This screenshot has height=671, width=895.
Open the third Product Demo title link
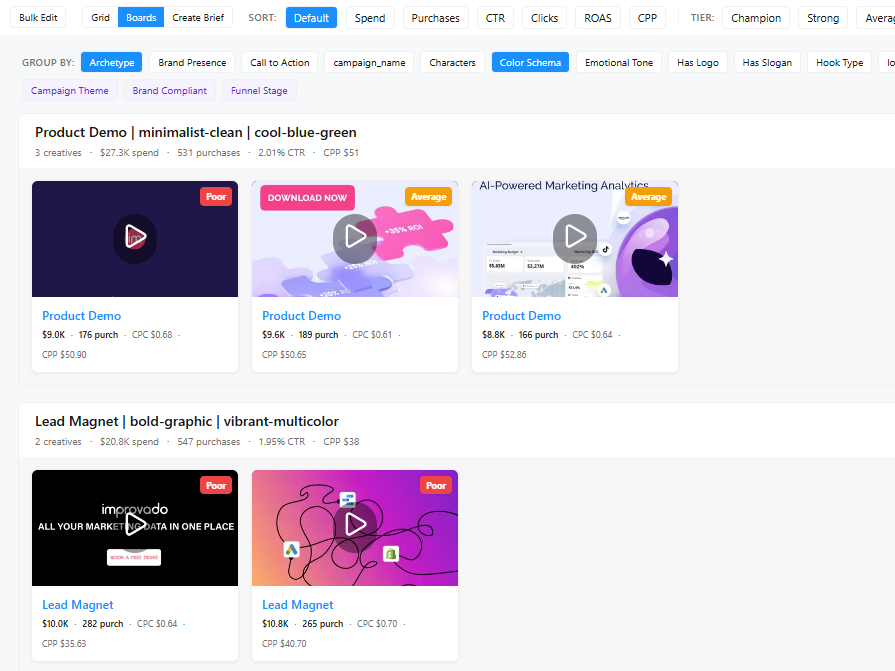coord(521,316)
